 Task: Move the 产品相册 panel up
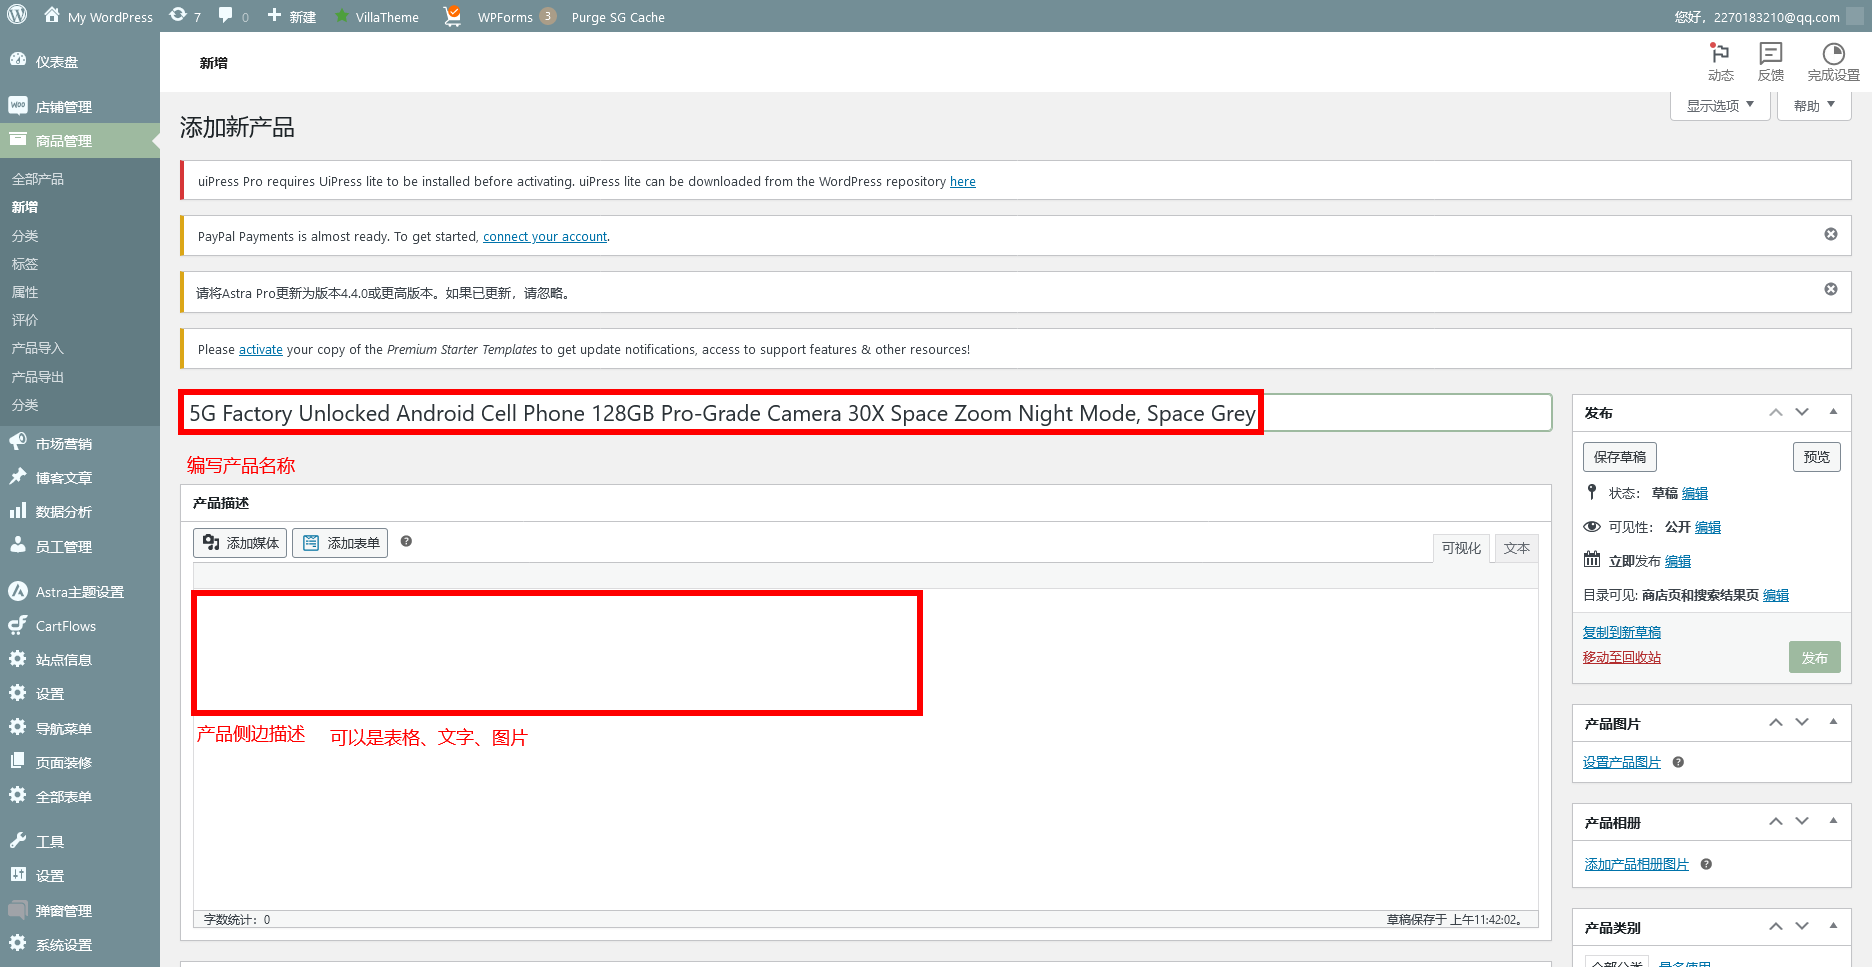point(1776,821)
